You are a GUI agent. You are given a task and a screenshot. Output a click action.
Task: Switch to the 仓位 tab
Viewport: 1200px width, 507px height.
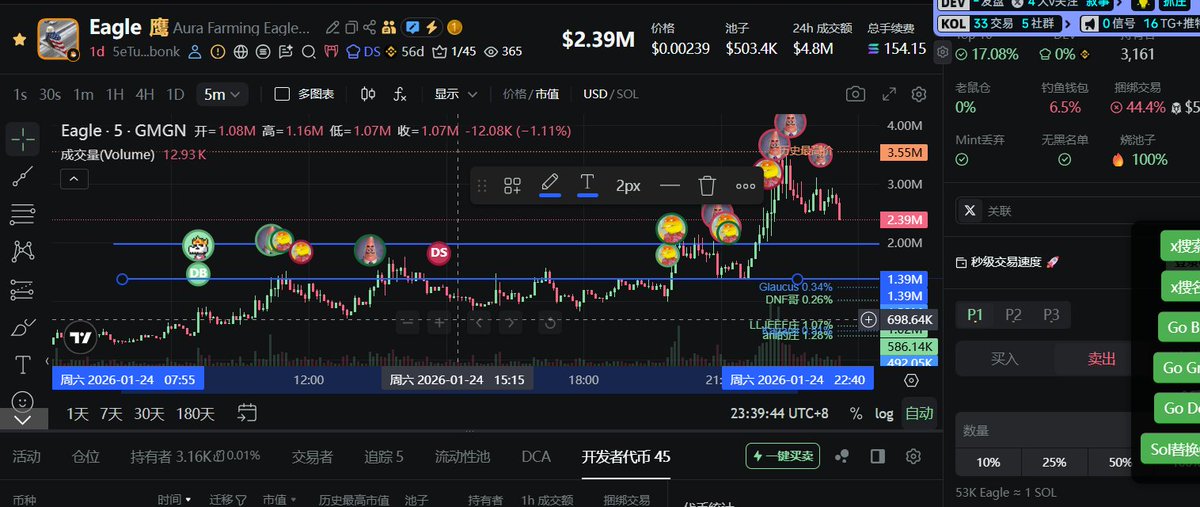pos(86,457)
